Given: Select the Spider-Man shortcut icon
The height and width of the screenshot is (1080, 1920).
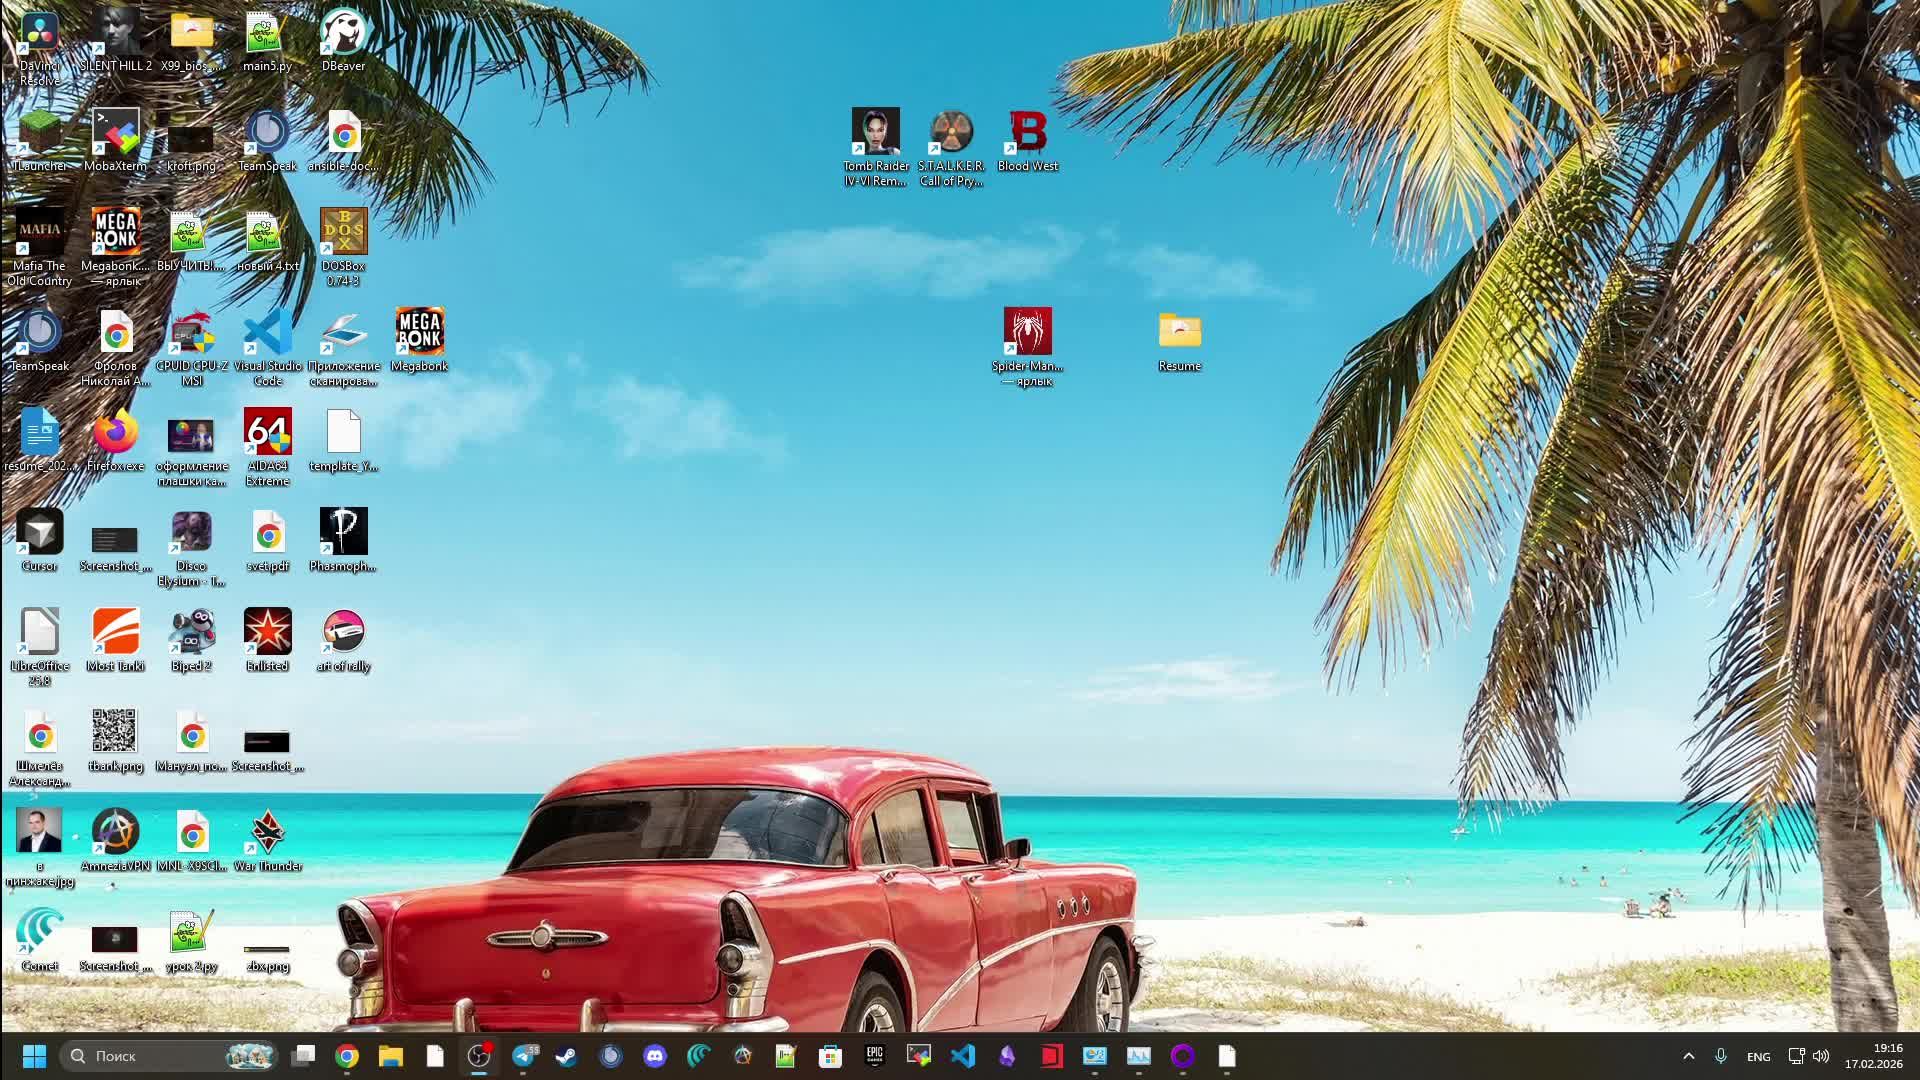Looking at the screenshot, I should coord(1027,333).
